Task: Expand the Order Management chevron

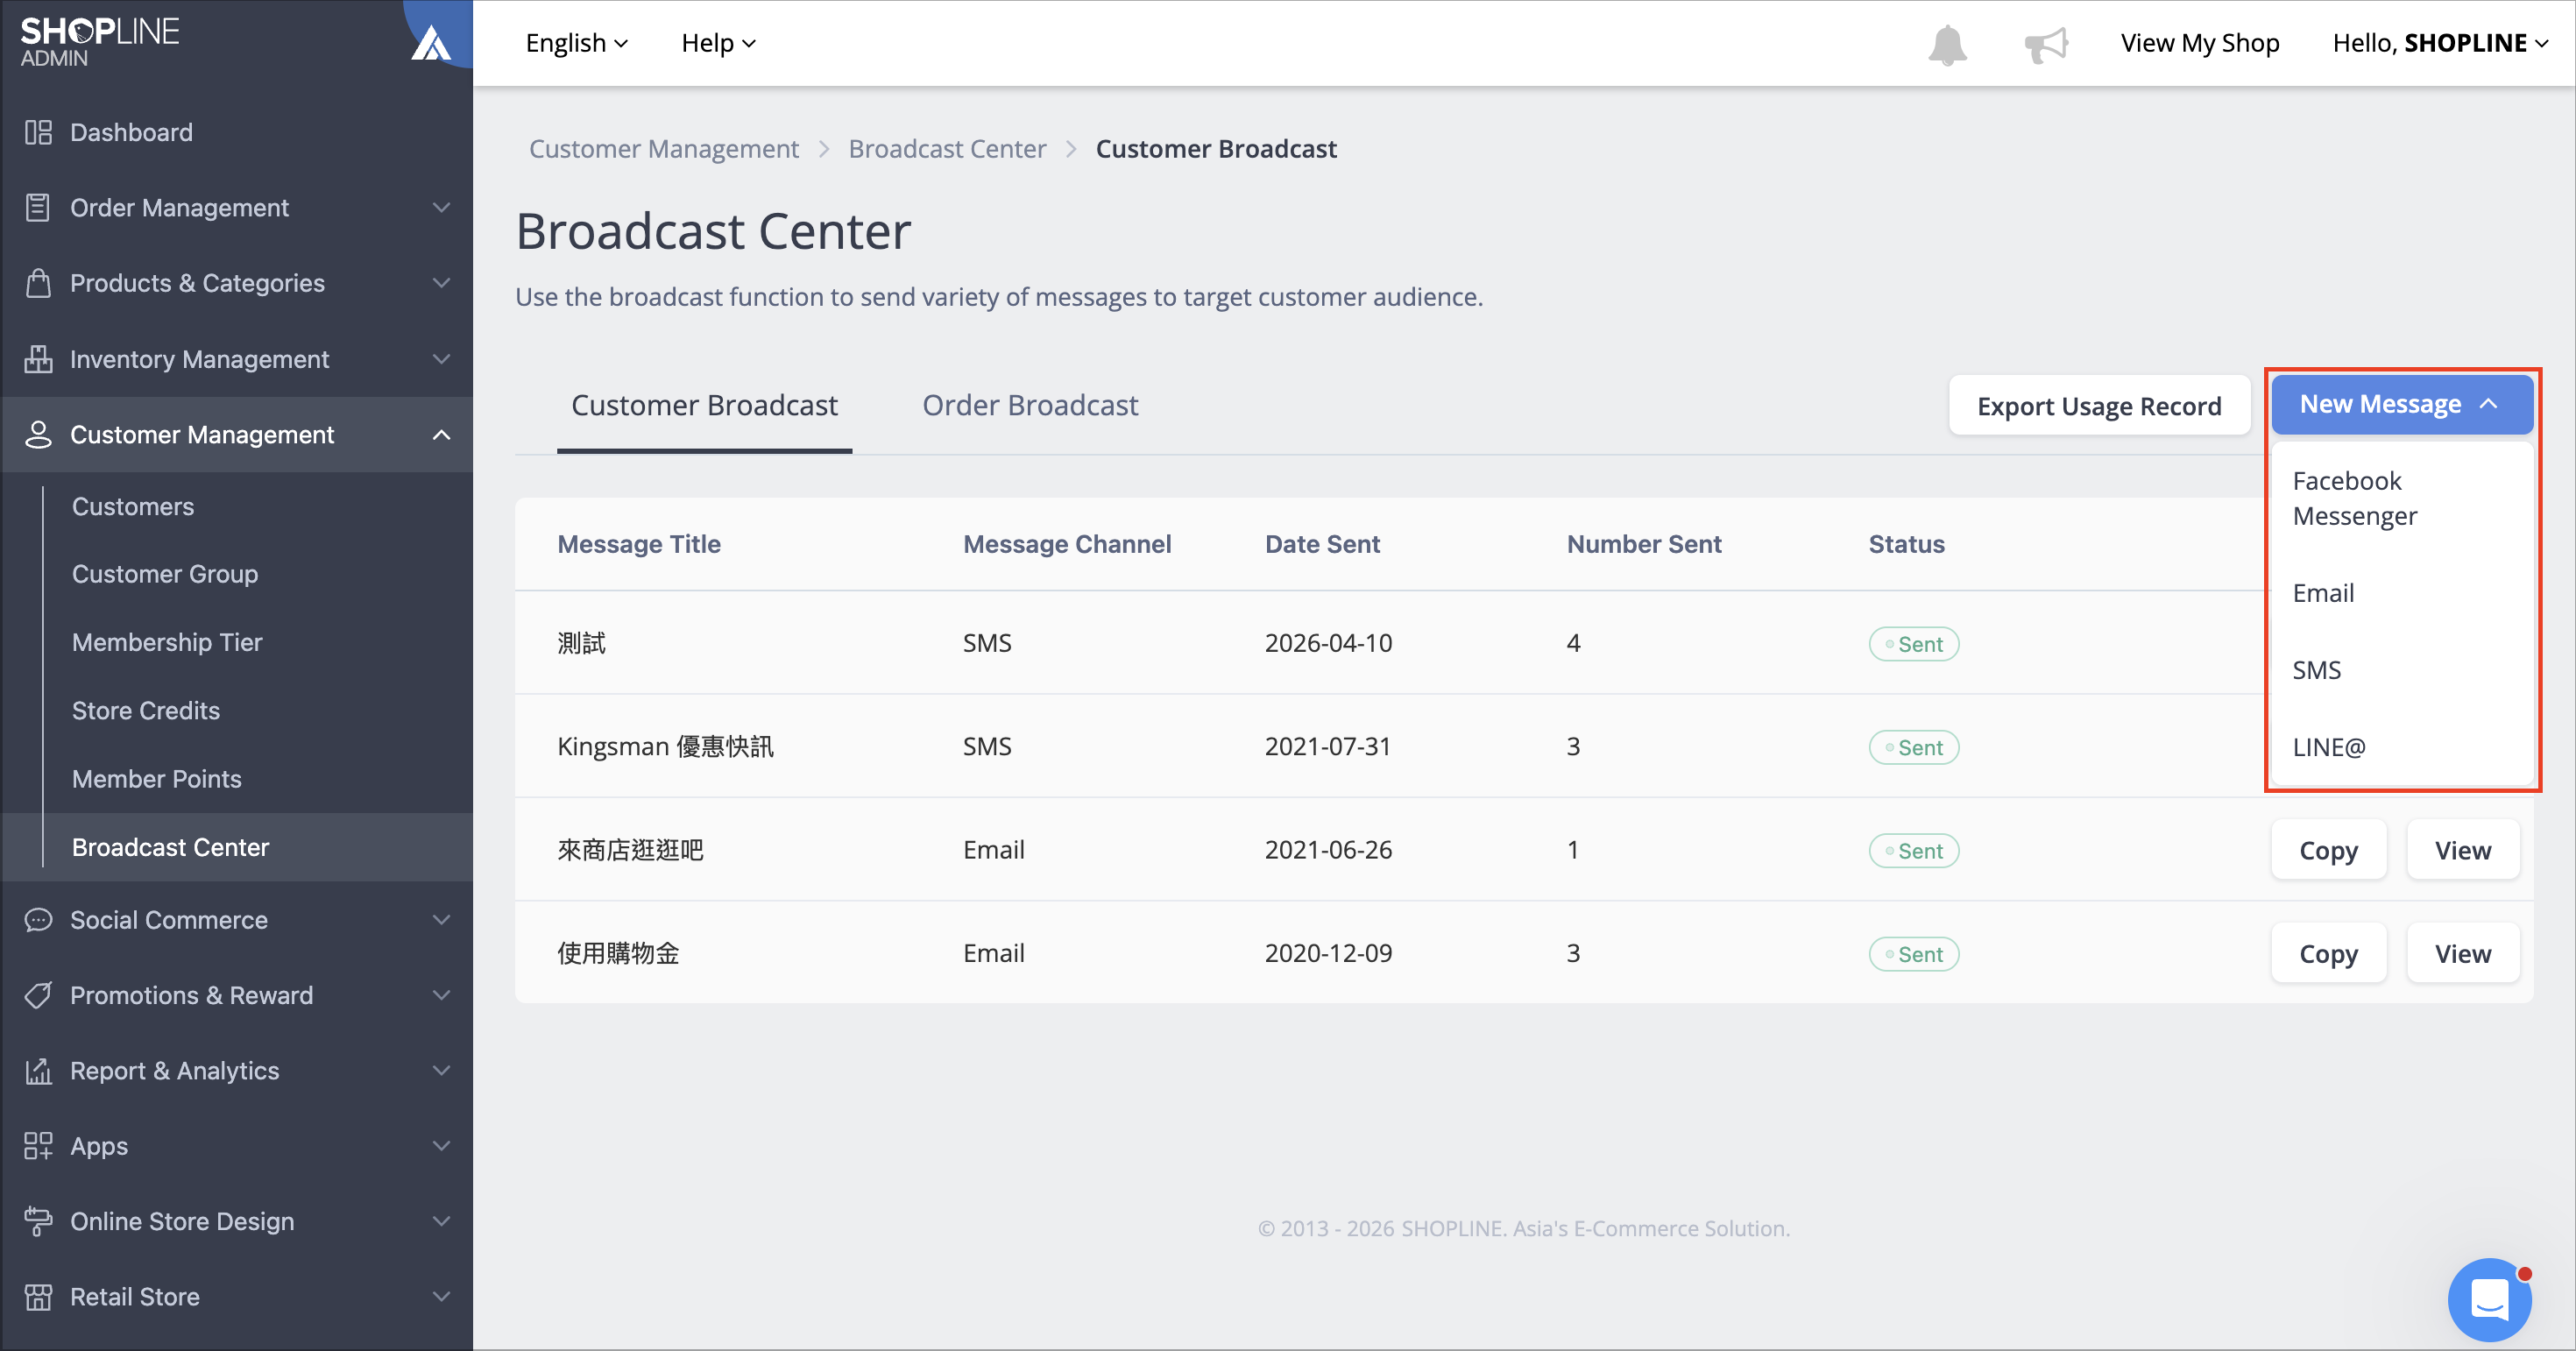Action: tap(441, 207)
